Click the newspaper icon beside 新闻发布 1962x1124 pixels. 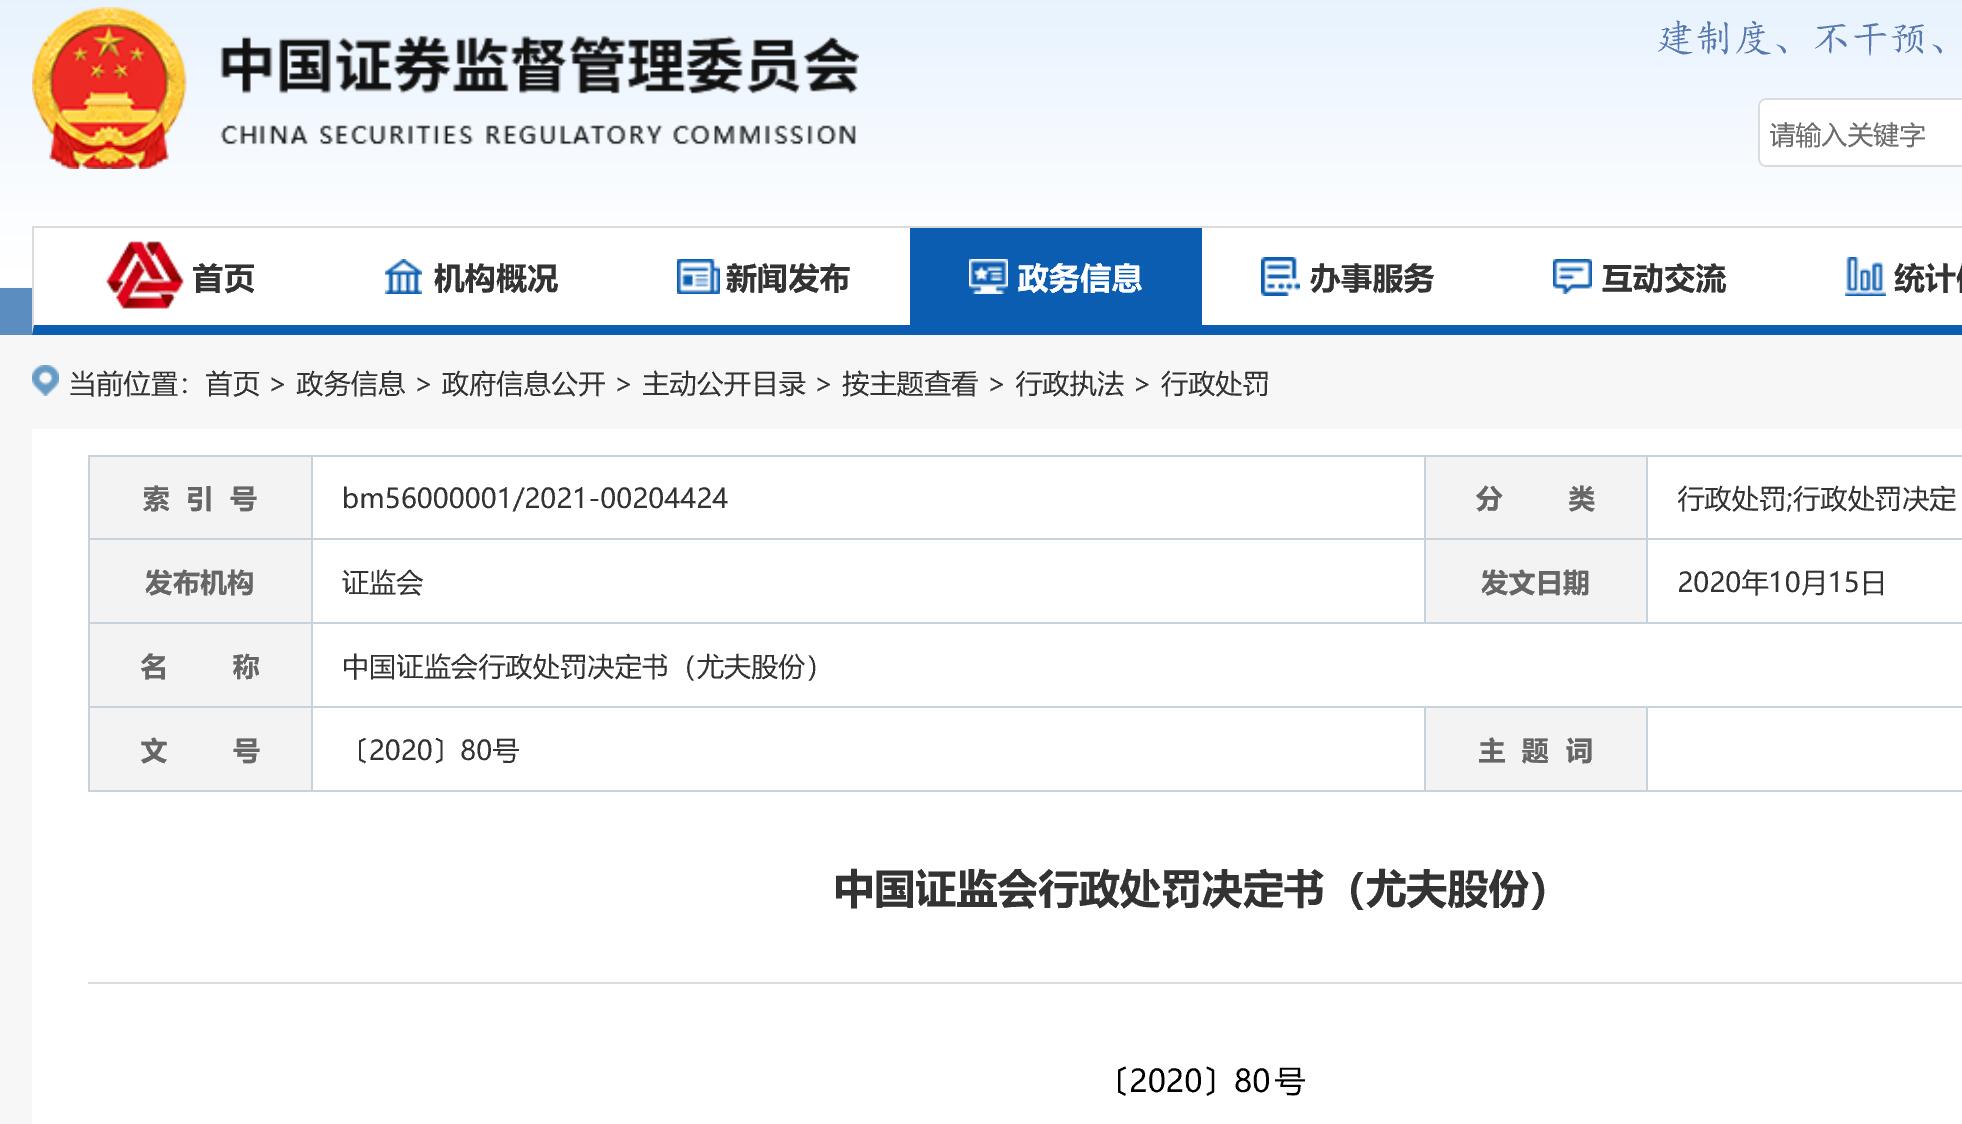pos(697,277)
